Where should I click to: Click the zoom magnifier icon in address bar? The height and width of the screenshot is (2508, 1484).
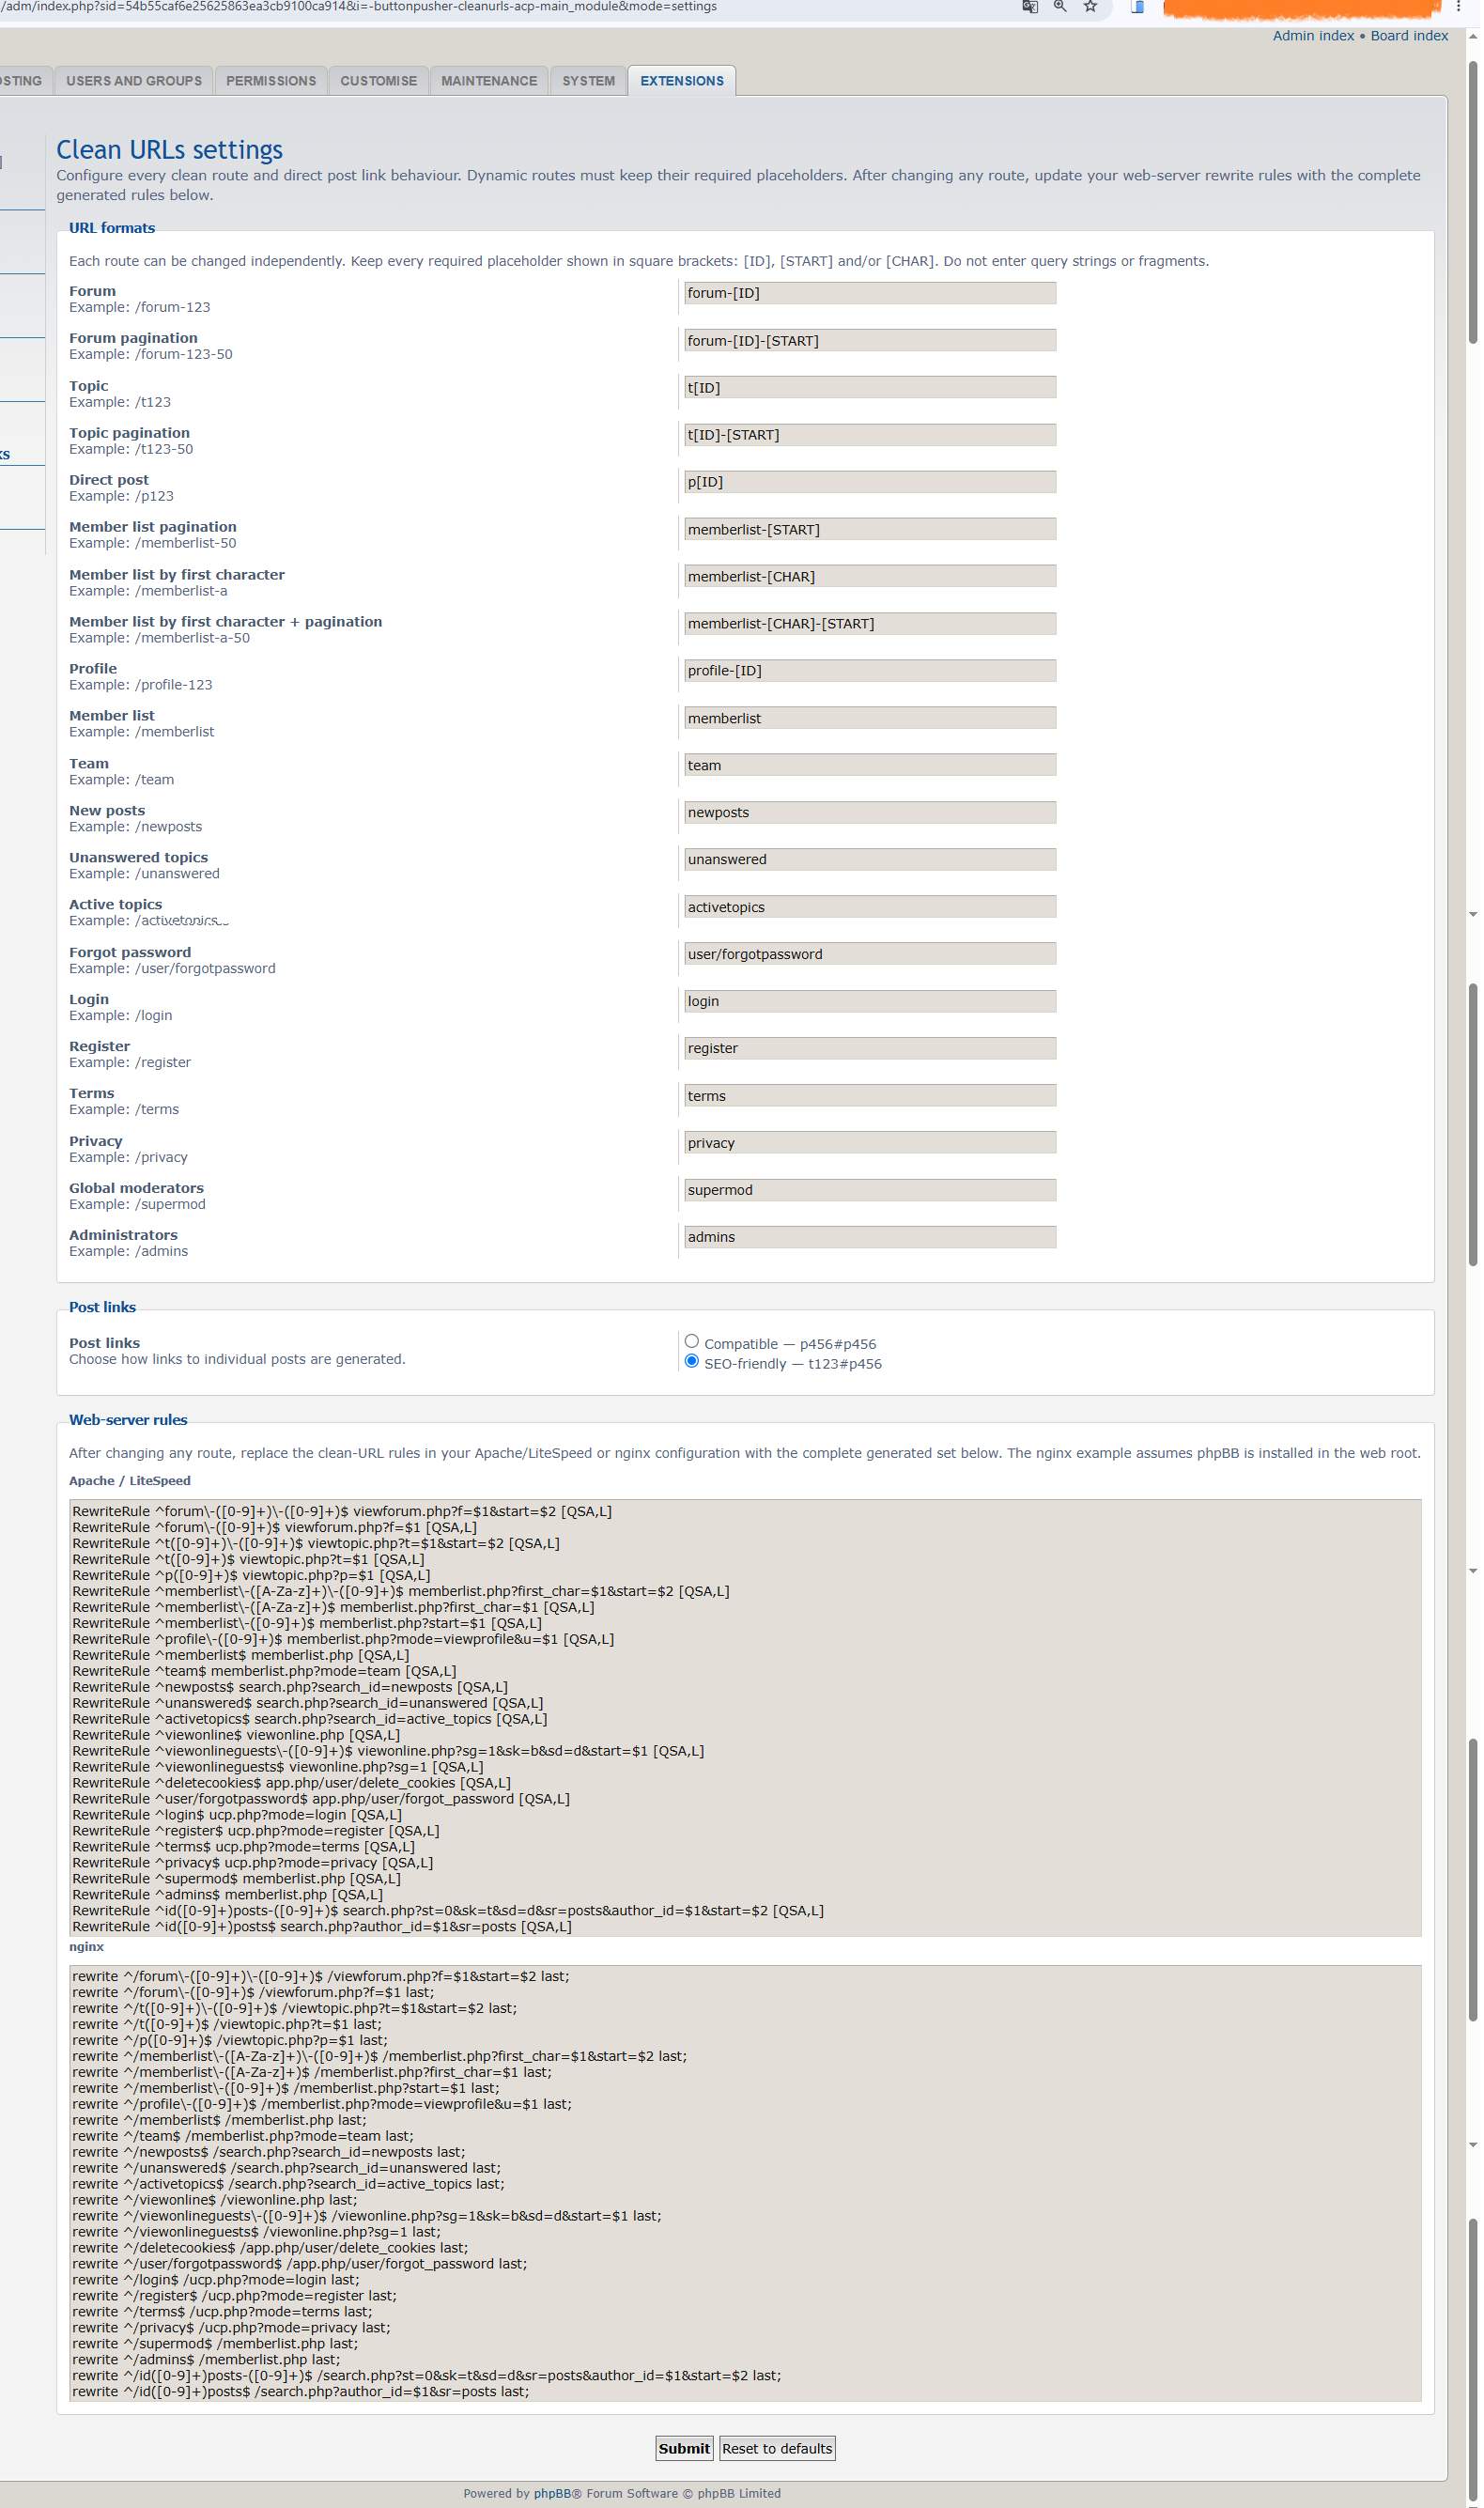[x=1060, y=7]
